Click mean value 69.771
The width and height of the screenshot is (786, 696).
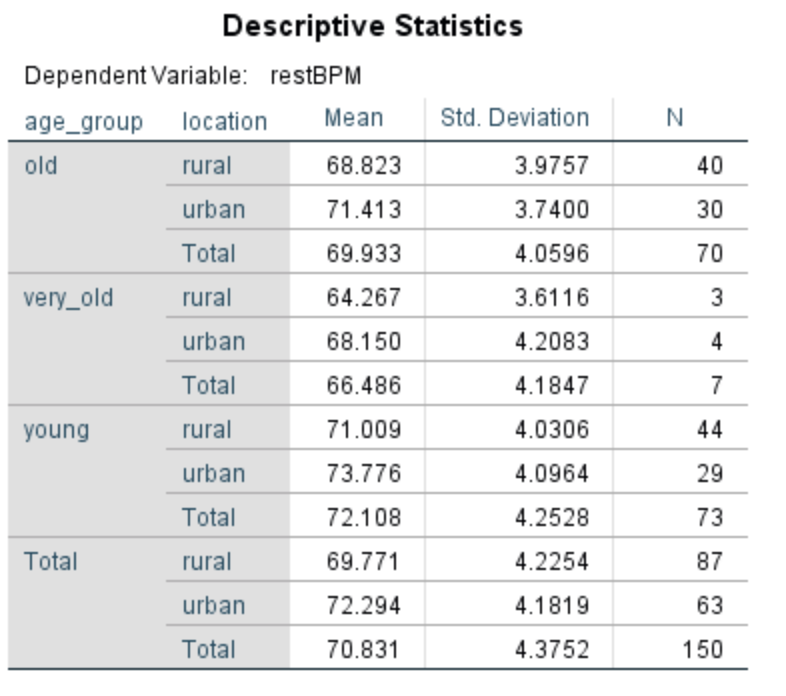pyautogui.click(x=363, y=562)
